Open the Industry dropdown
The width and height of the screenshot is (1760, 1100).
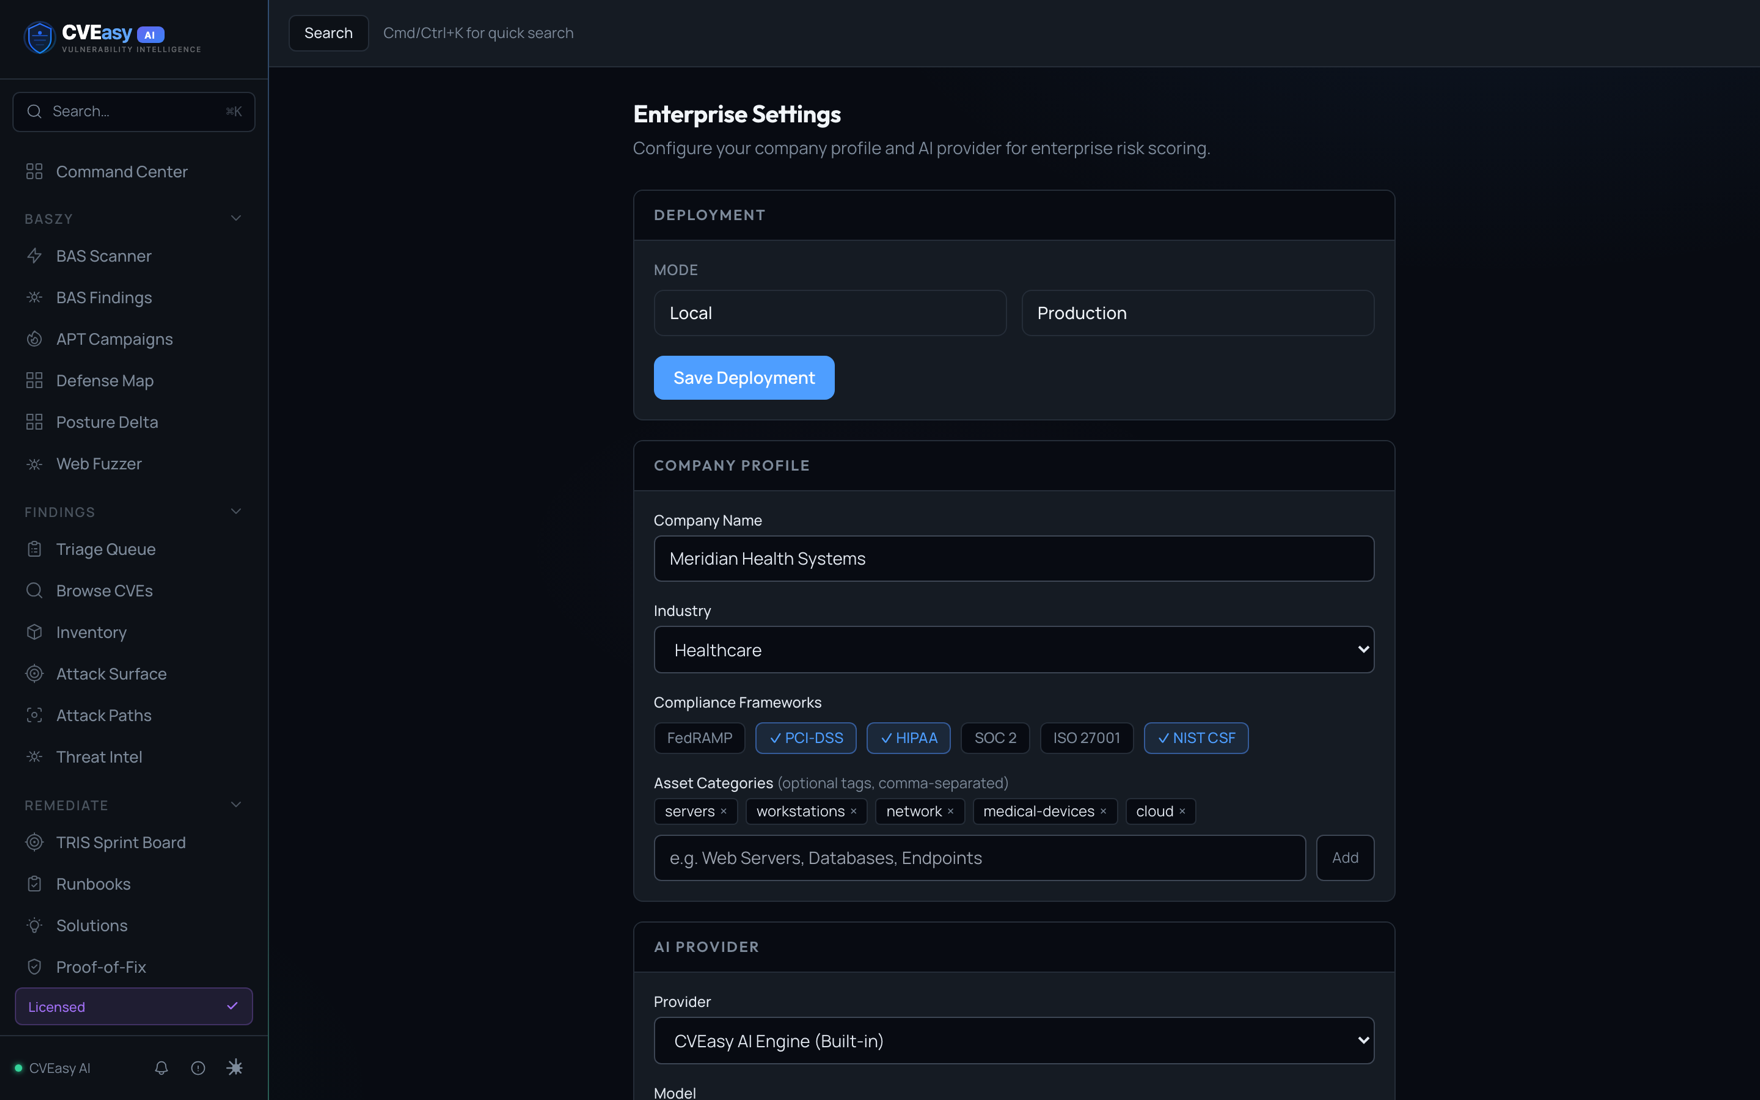pos(1014,650)
